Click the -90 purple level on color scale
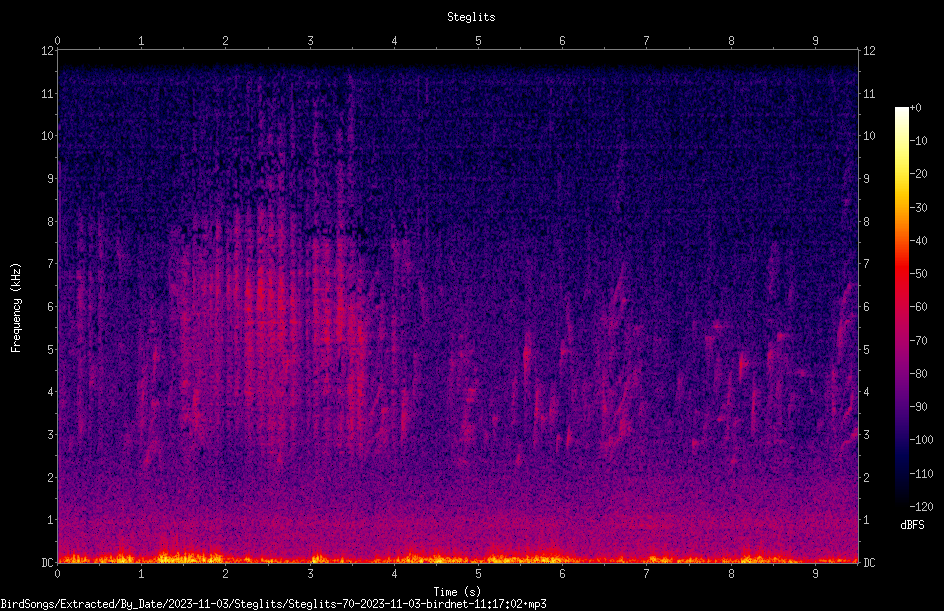This screenshot has height=611, width=944. point(918,407)
